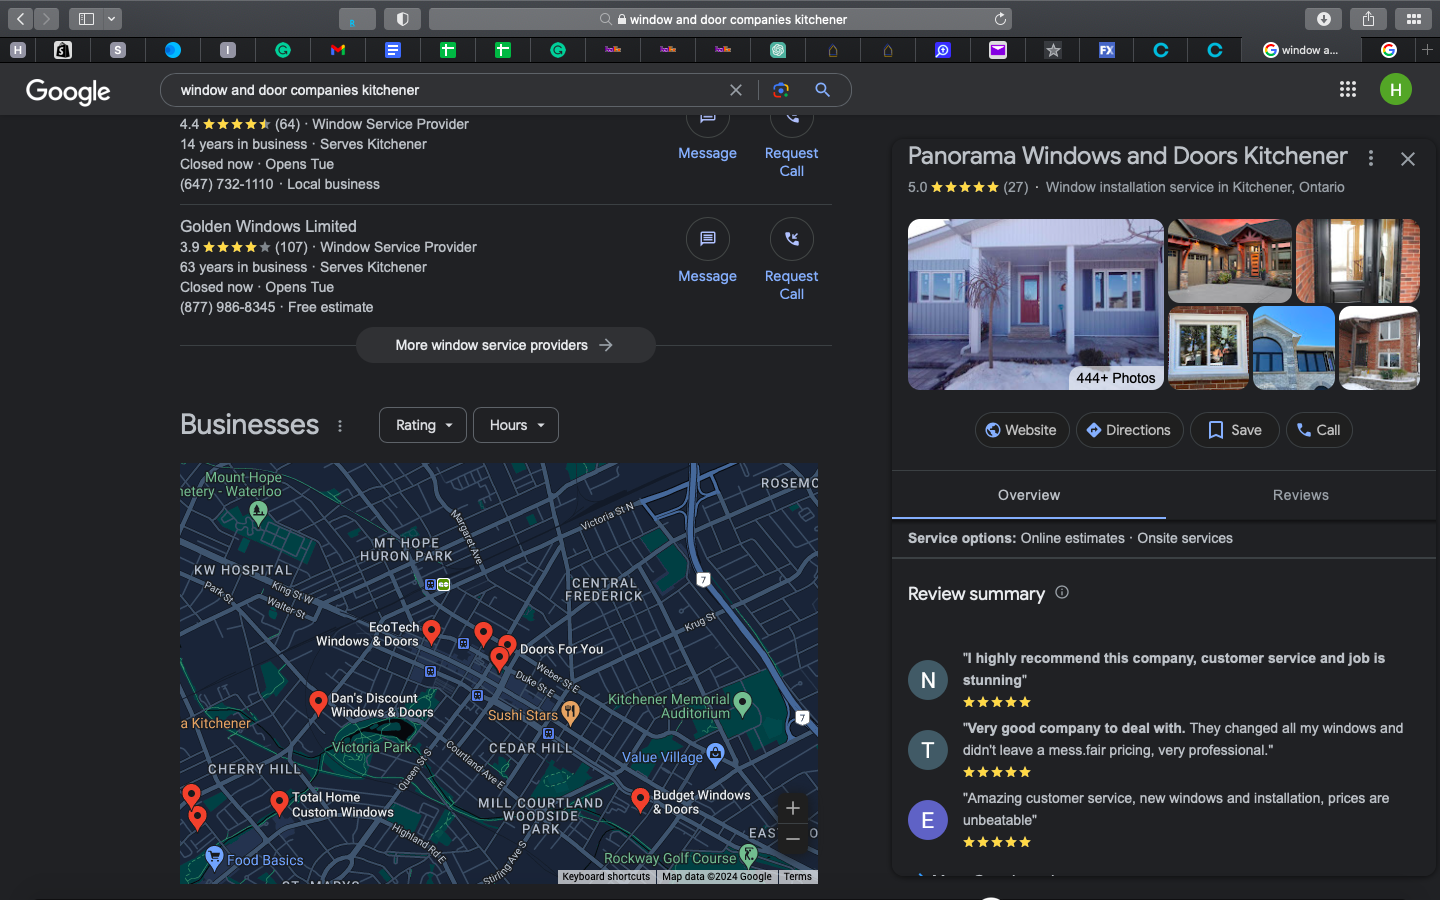Select Budget Windows & Doors map pin
Screen dimensions: 1440x900
[640, 799]
